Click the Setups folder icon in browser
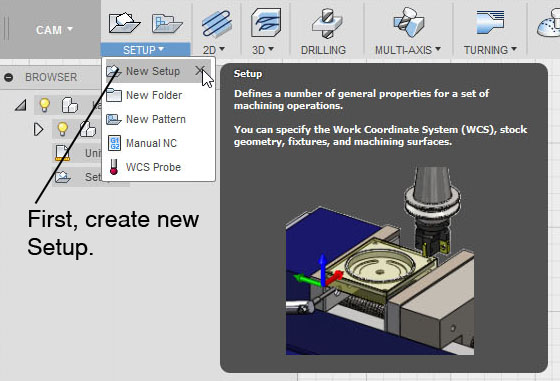The height and width of the screenshot is (381, 560). [x=63, y=177]
